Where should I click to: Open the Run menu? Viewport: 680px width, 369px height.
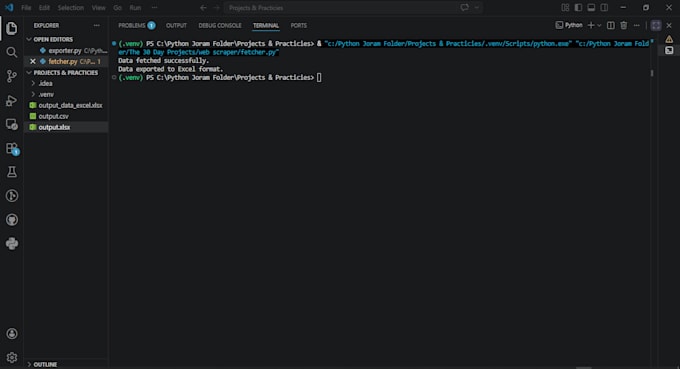[x=135, y=8]
